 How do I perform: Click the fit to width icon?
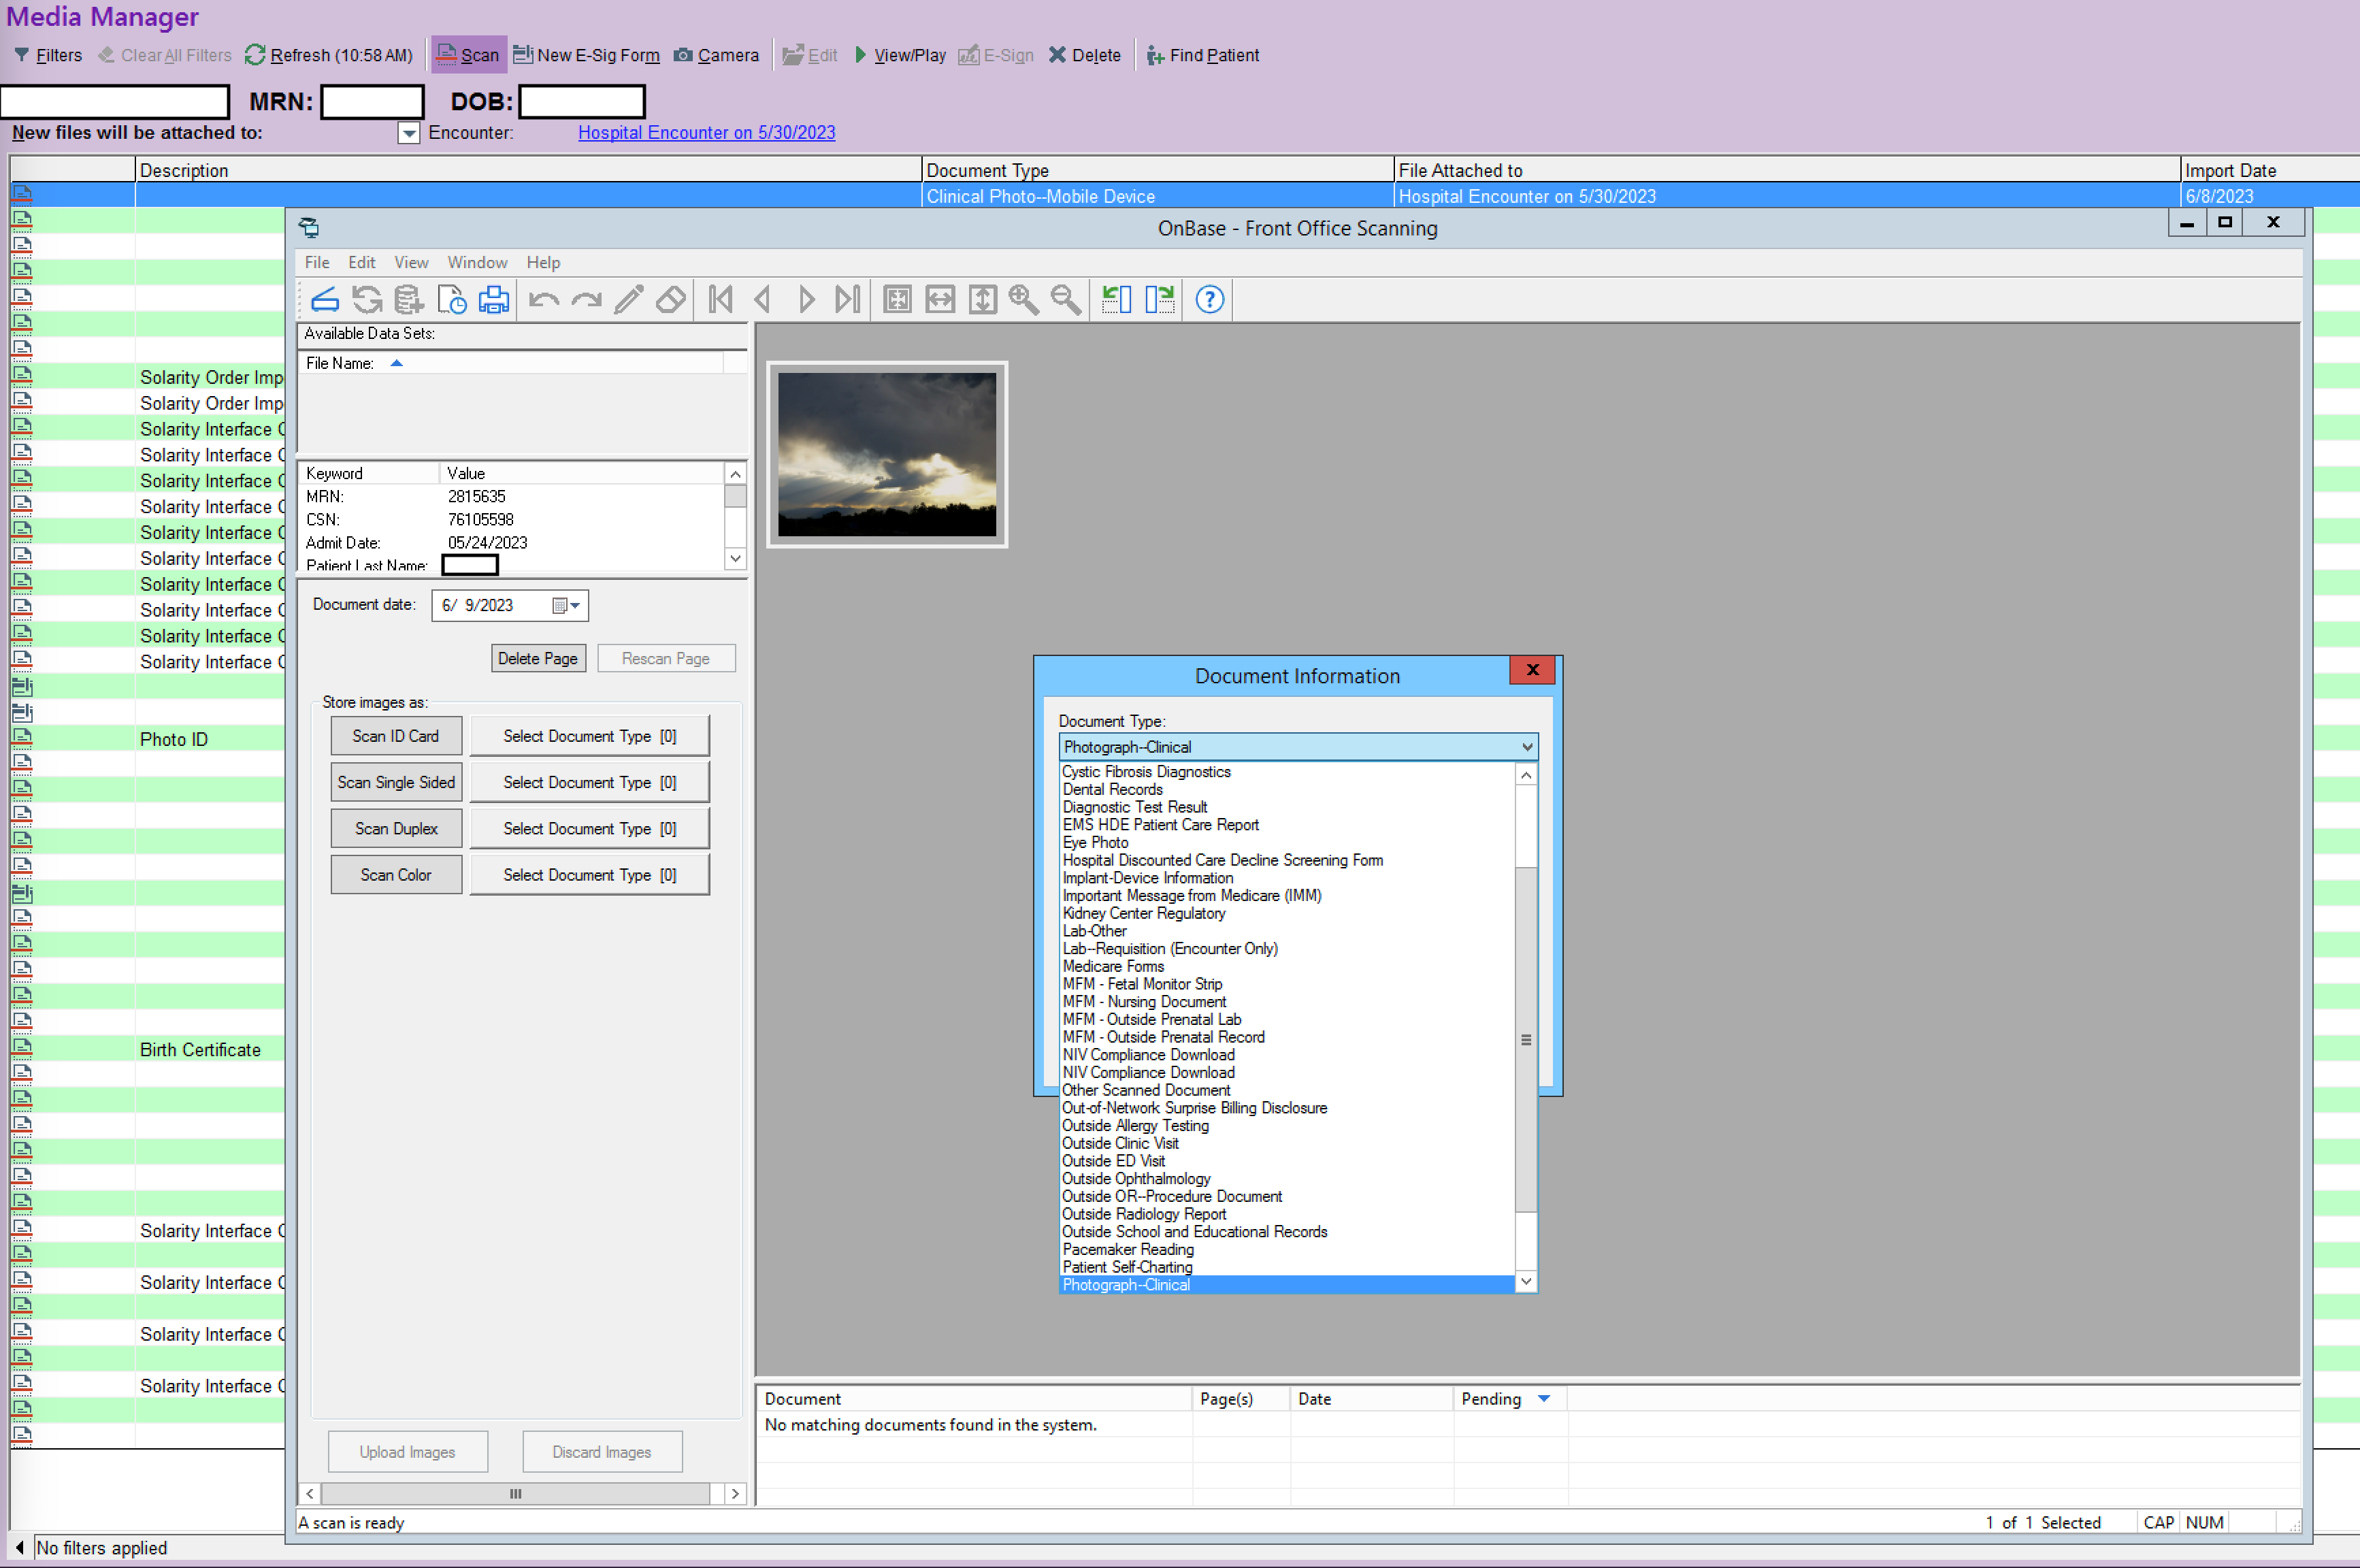click(941, 300)
